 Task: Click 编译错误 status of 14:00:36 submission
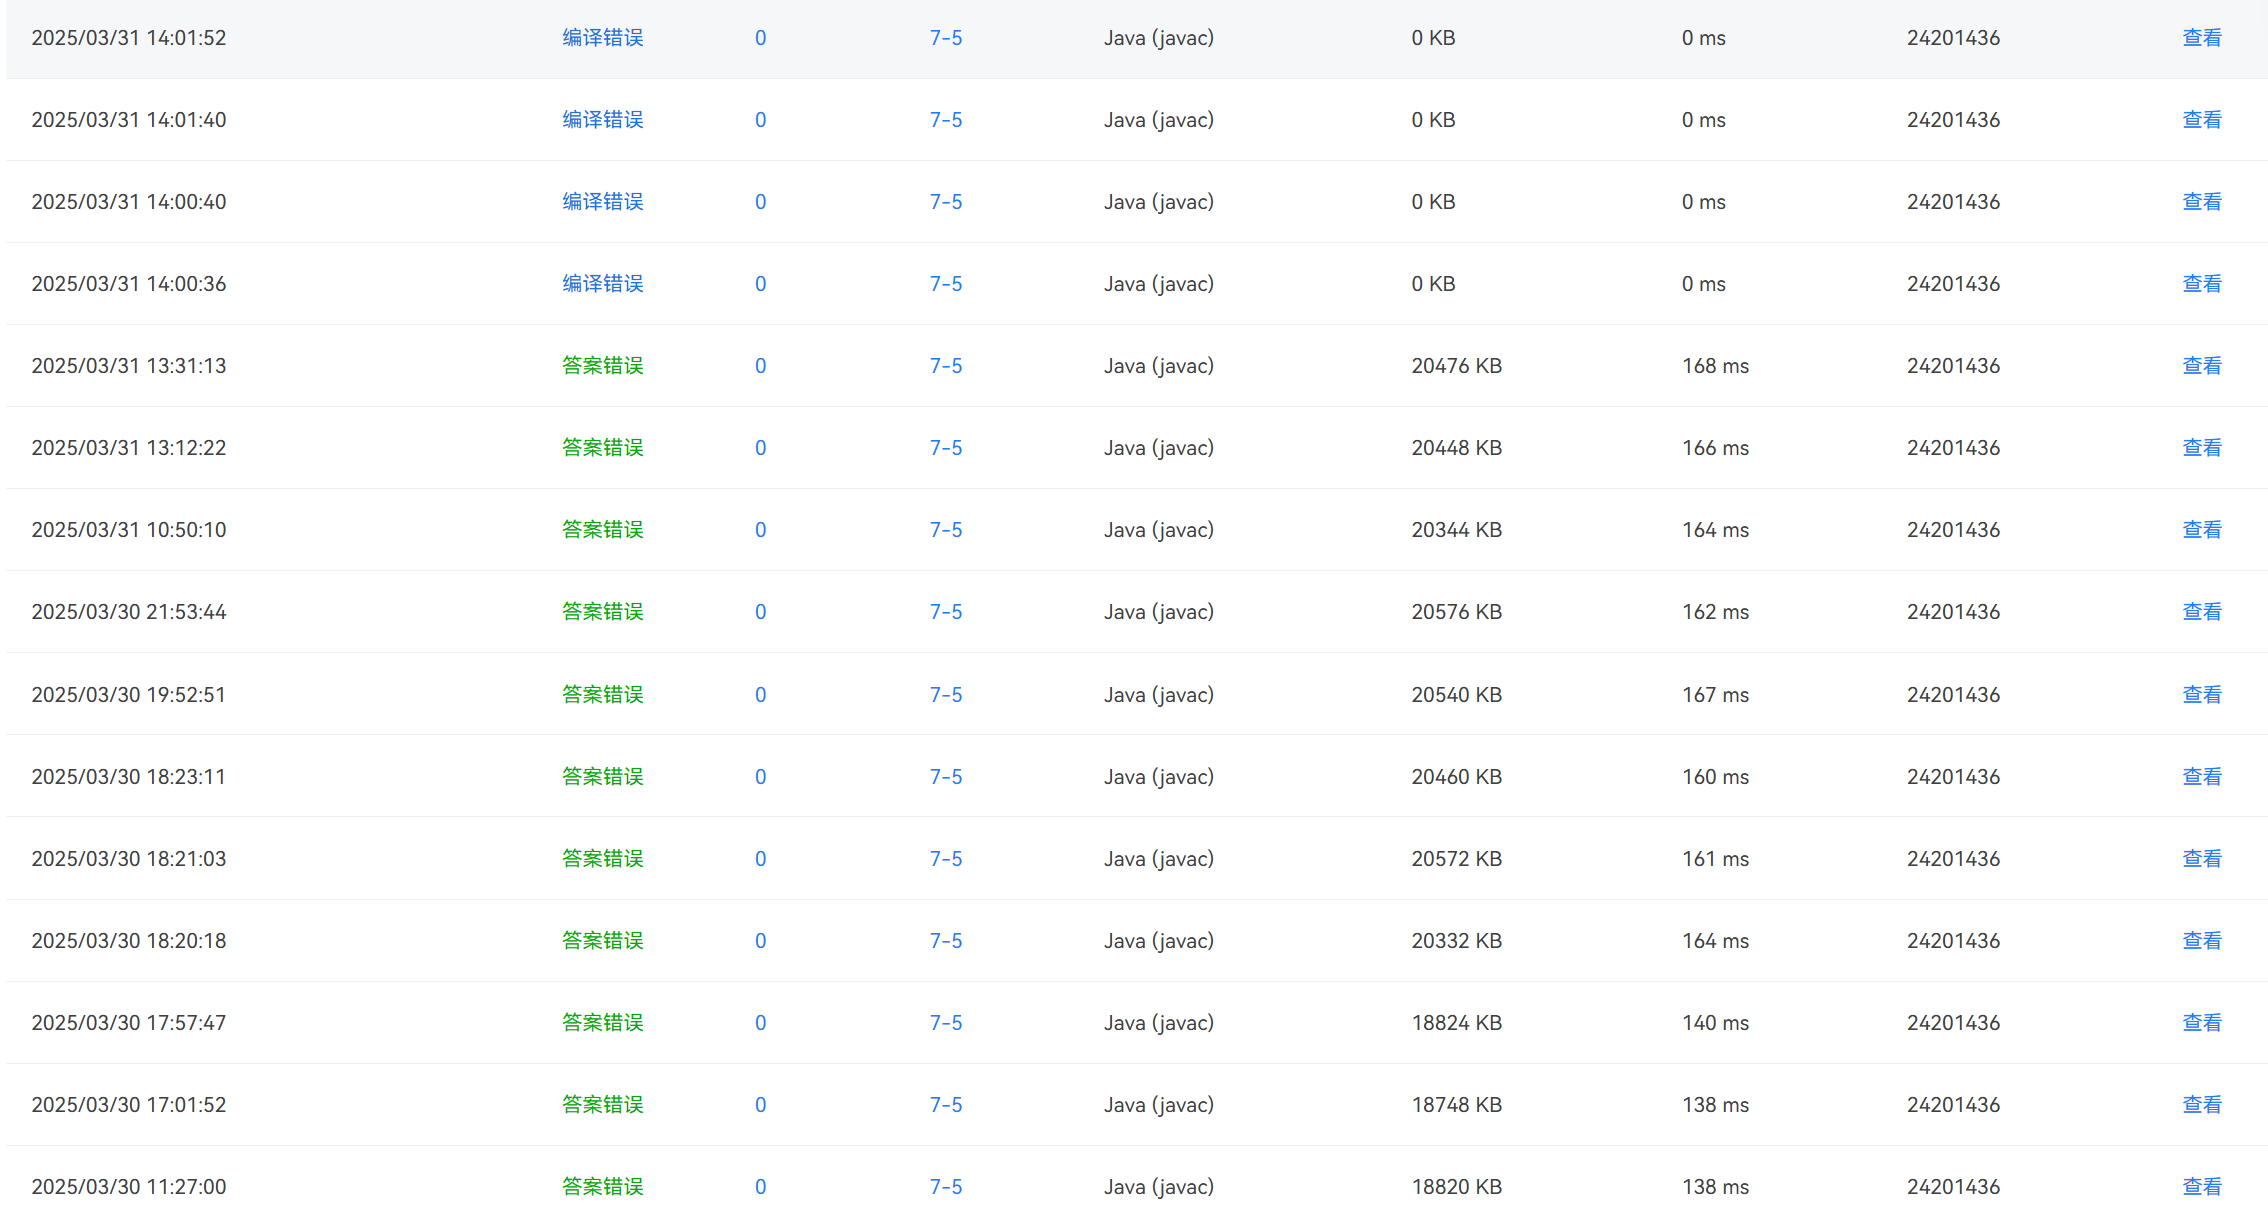(x=602, y=284)
